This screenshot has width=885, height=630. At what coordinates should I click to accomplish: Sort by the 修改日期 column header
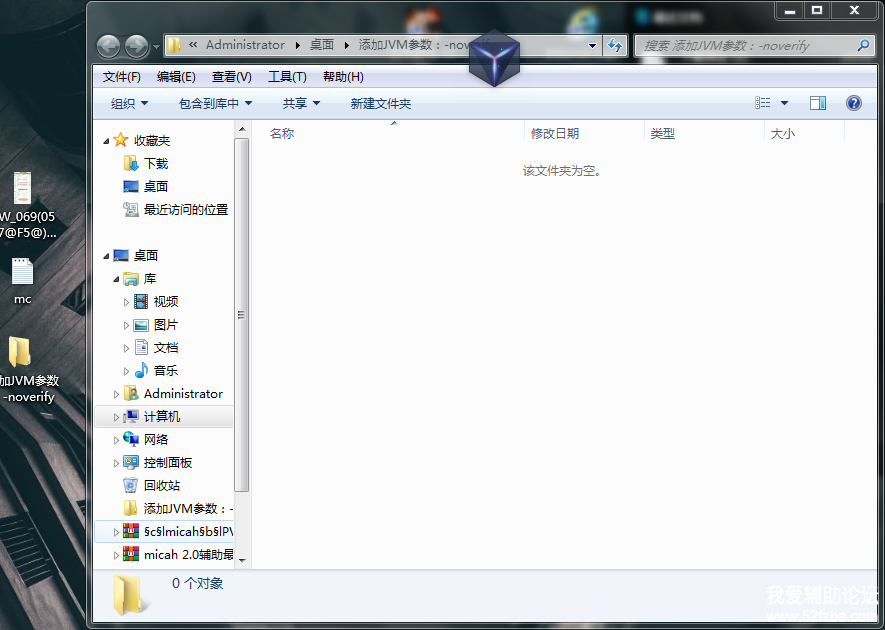click(555, 134)
